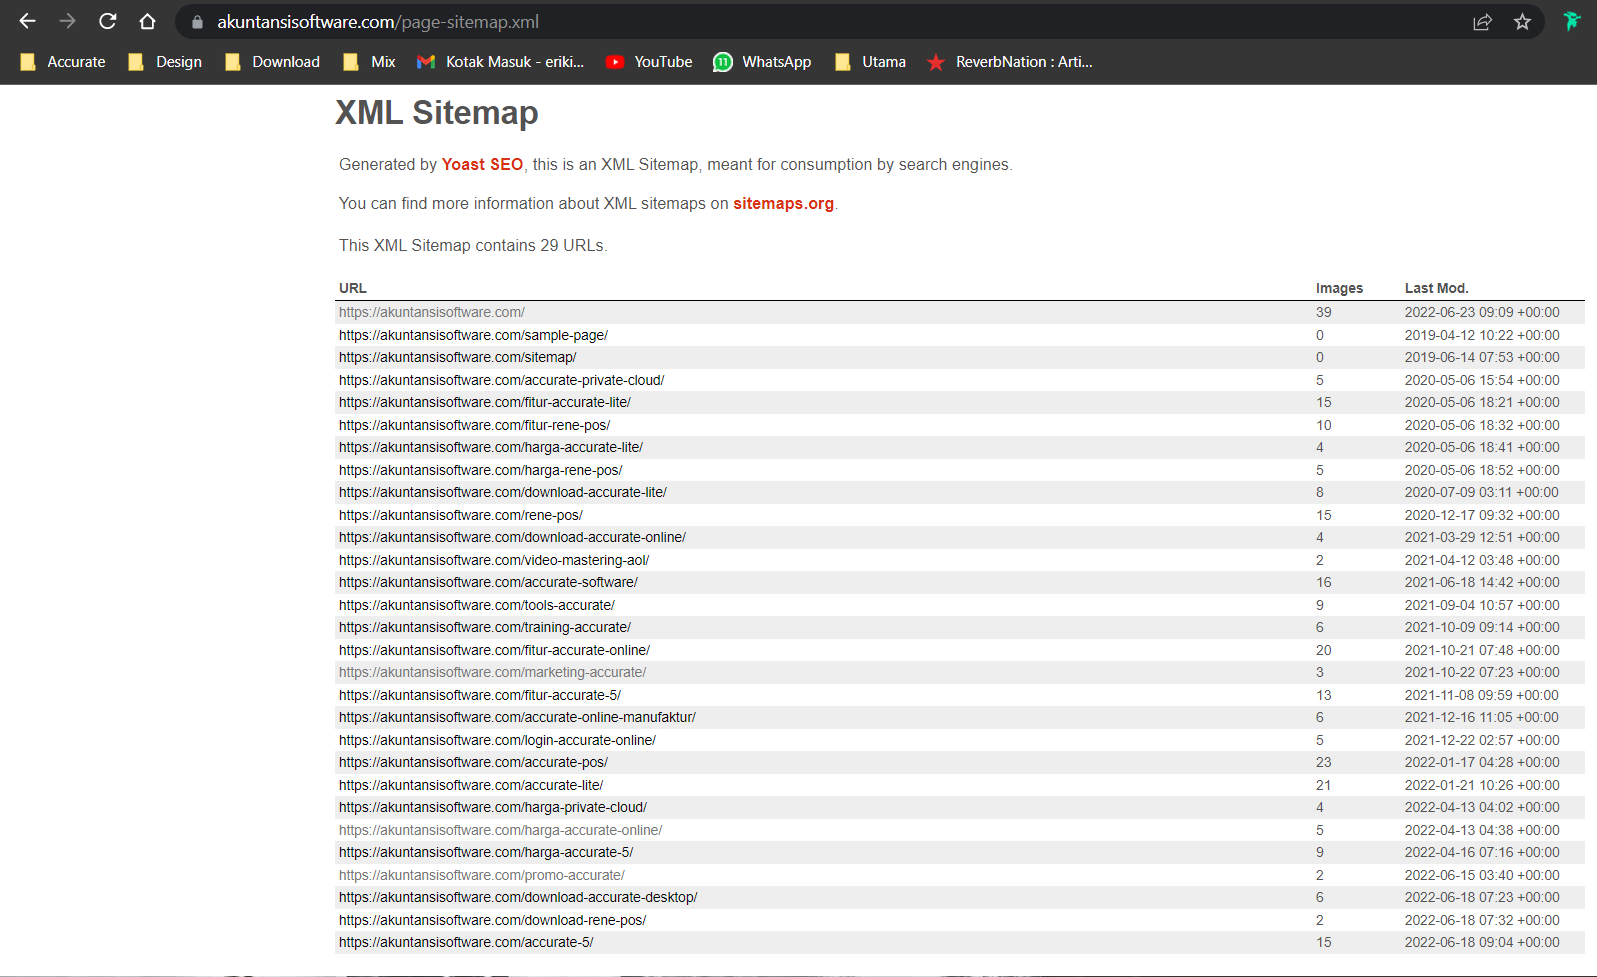Go back with the browser back arrow

(x=27, y=21)
